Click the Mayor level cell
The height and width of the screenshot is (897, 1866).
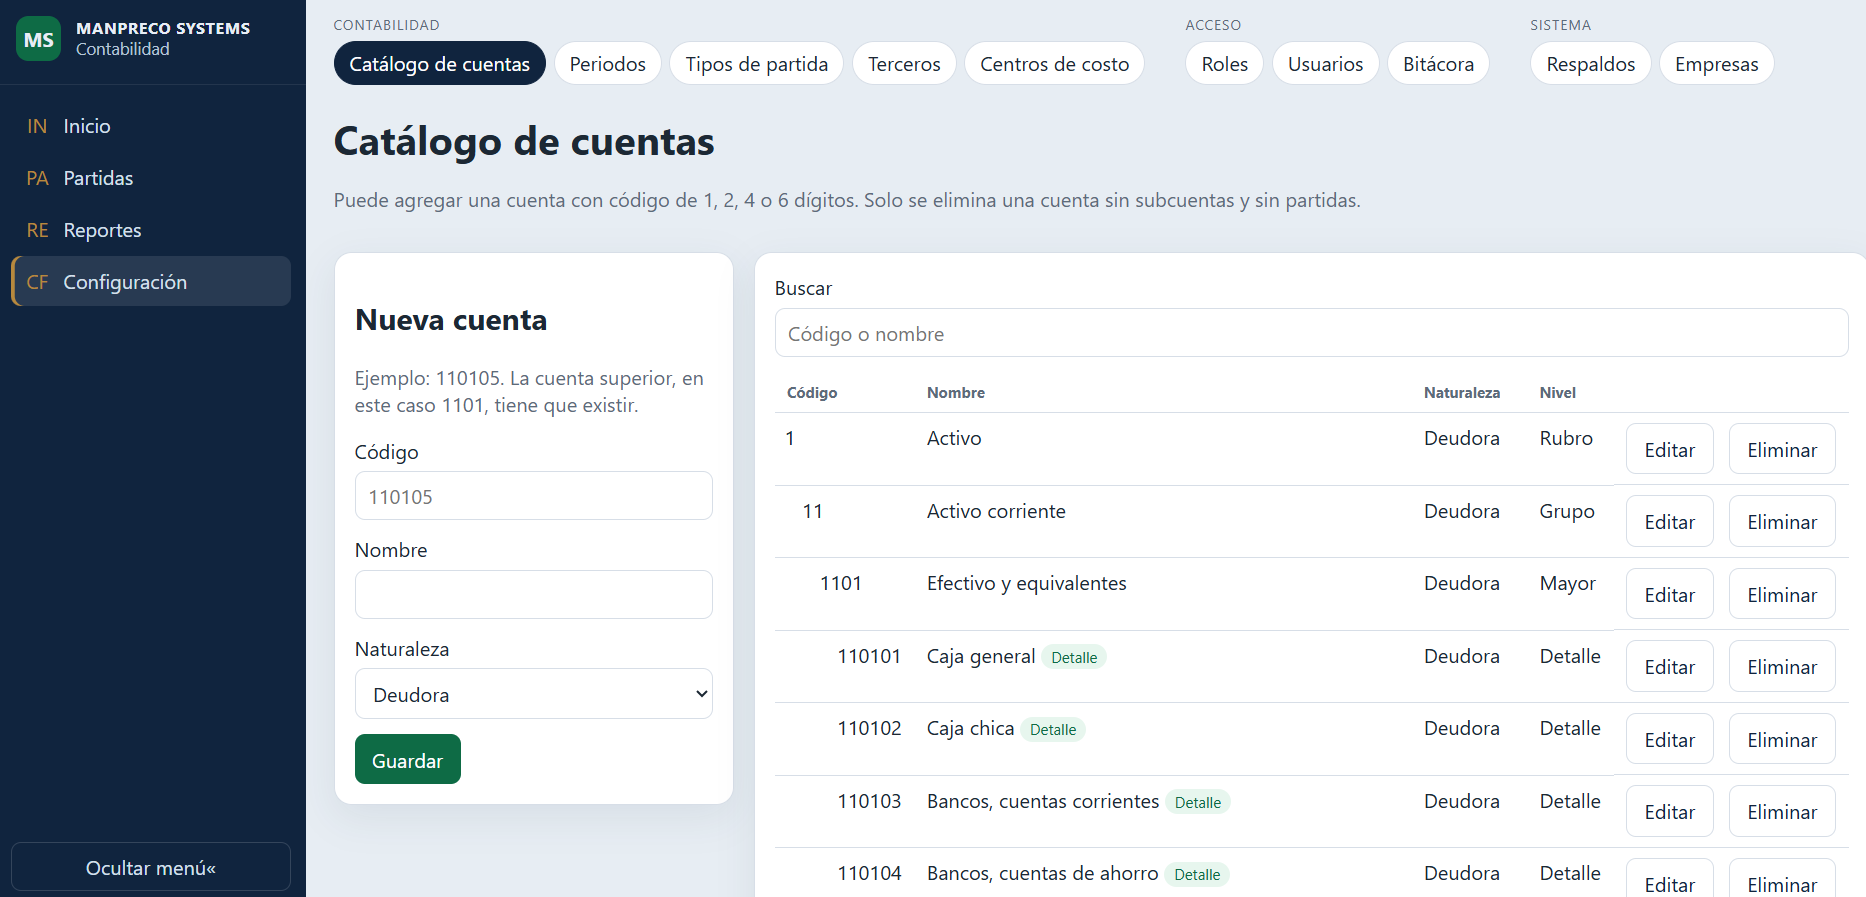point(1568,583)
